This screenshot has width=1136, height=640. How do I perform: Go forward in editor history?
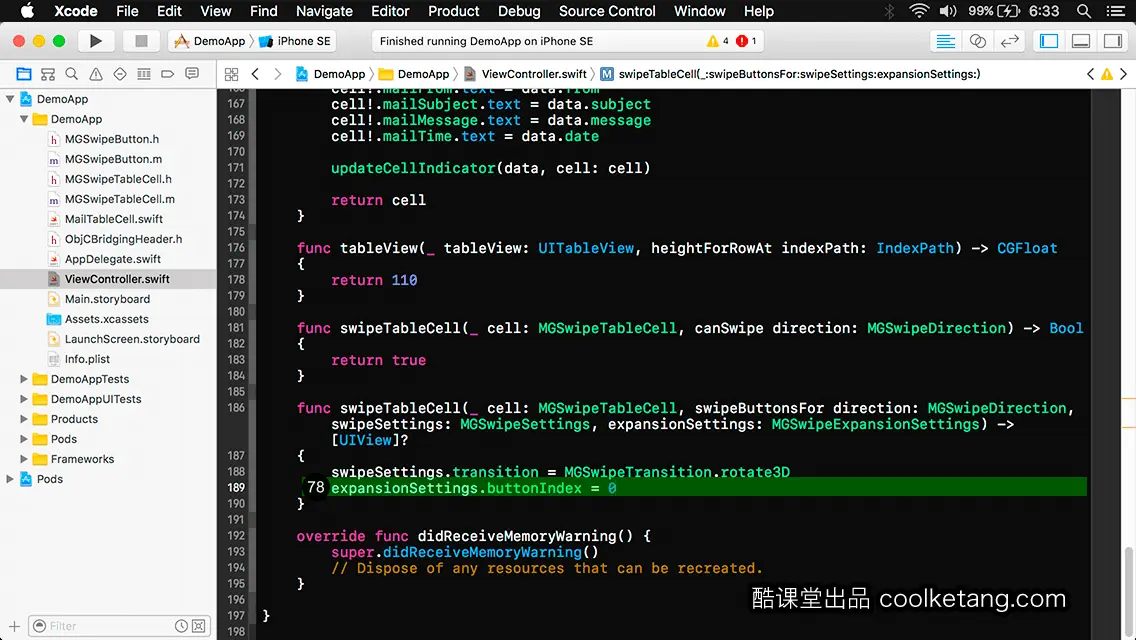[277, 74]
